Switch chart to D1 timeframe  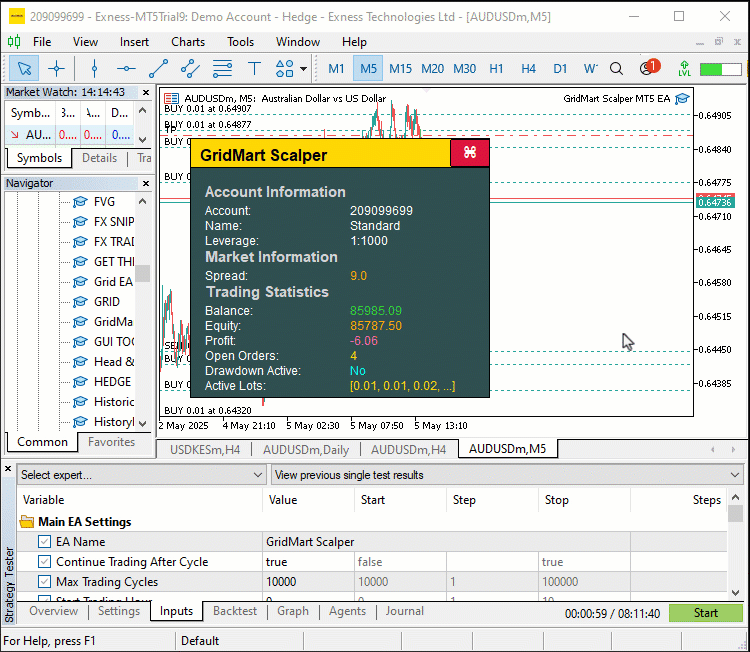point(560,69)
